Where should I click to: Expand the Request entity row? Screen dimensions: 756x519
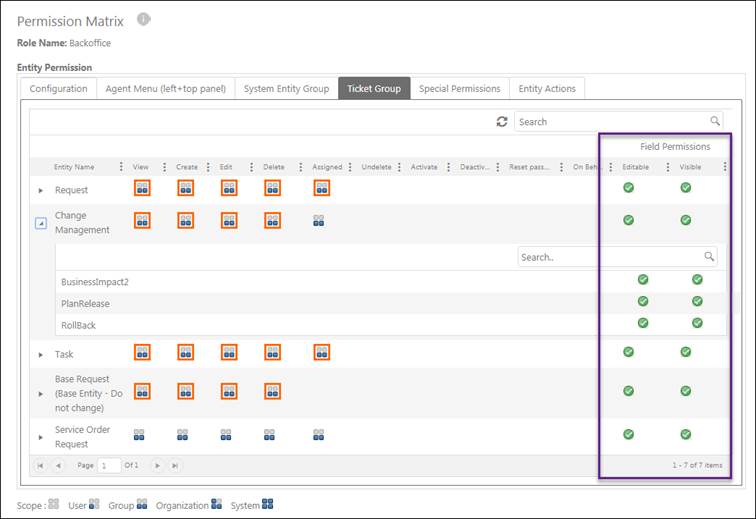(41, 190)
